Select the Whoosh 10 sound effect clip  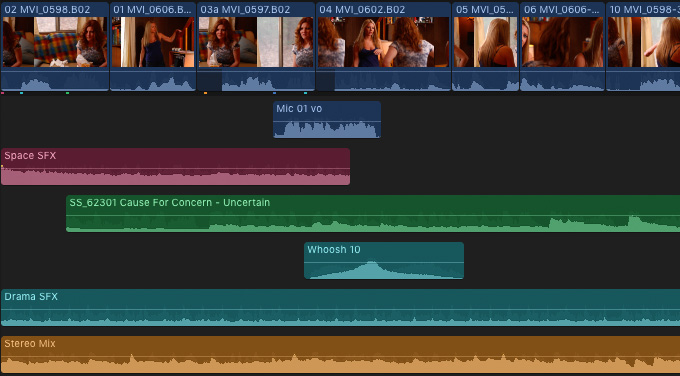coord(384,260)
